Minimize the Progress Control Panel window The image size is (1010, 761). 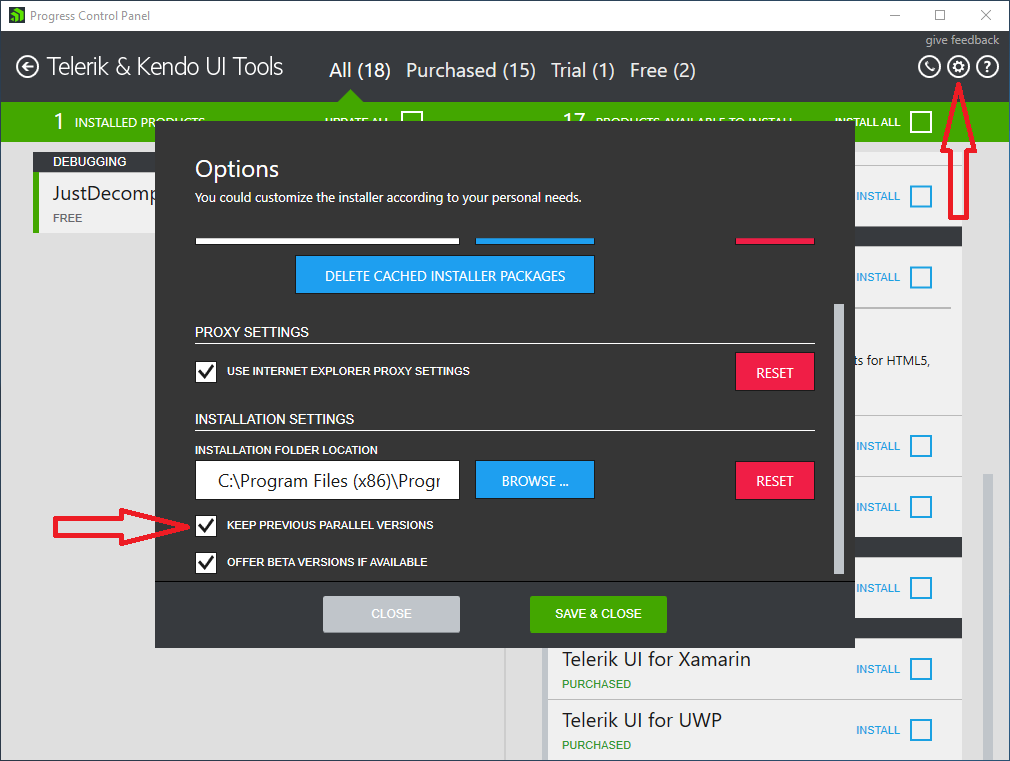pos(895,15)
